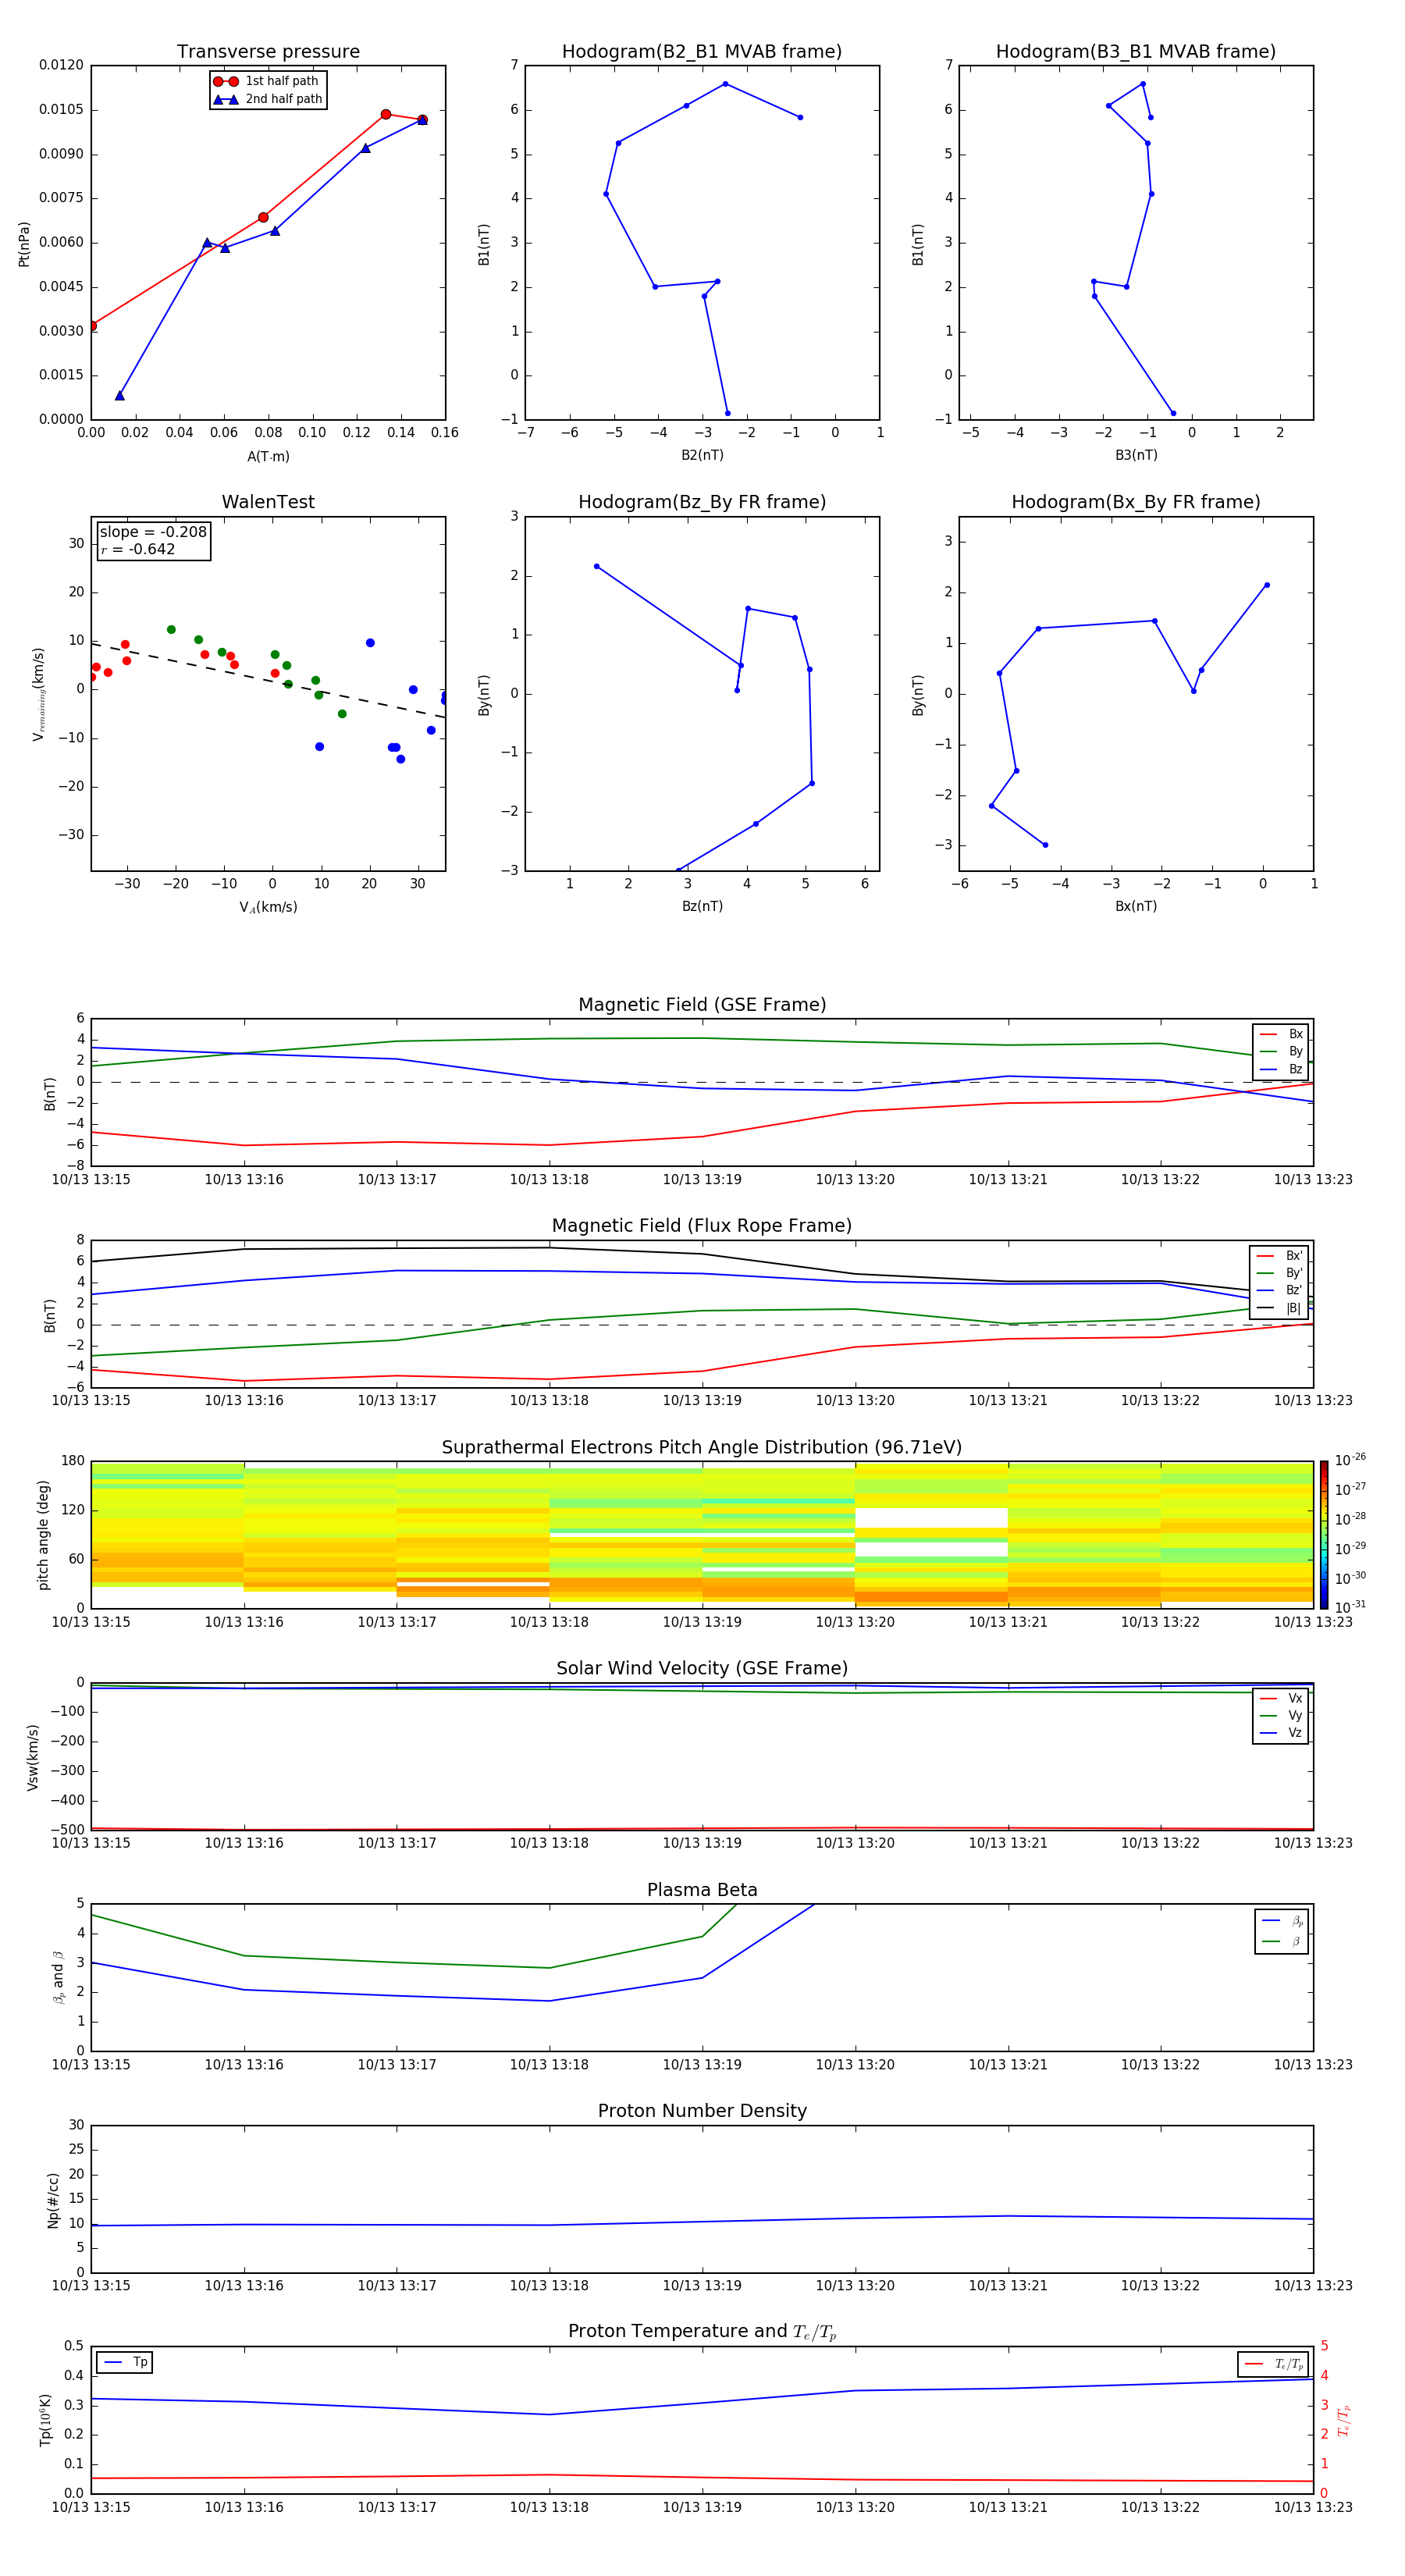Click the '10^-31' colorbar tick label
Image resolution: width=1405 pixels, height=2576 pixels.
click(1350, 1607)
